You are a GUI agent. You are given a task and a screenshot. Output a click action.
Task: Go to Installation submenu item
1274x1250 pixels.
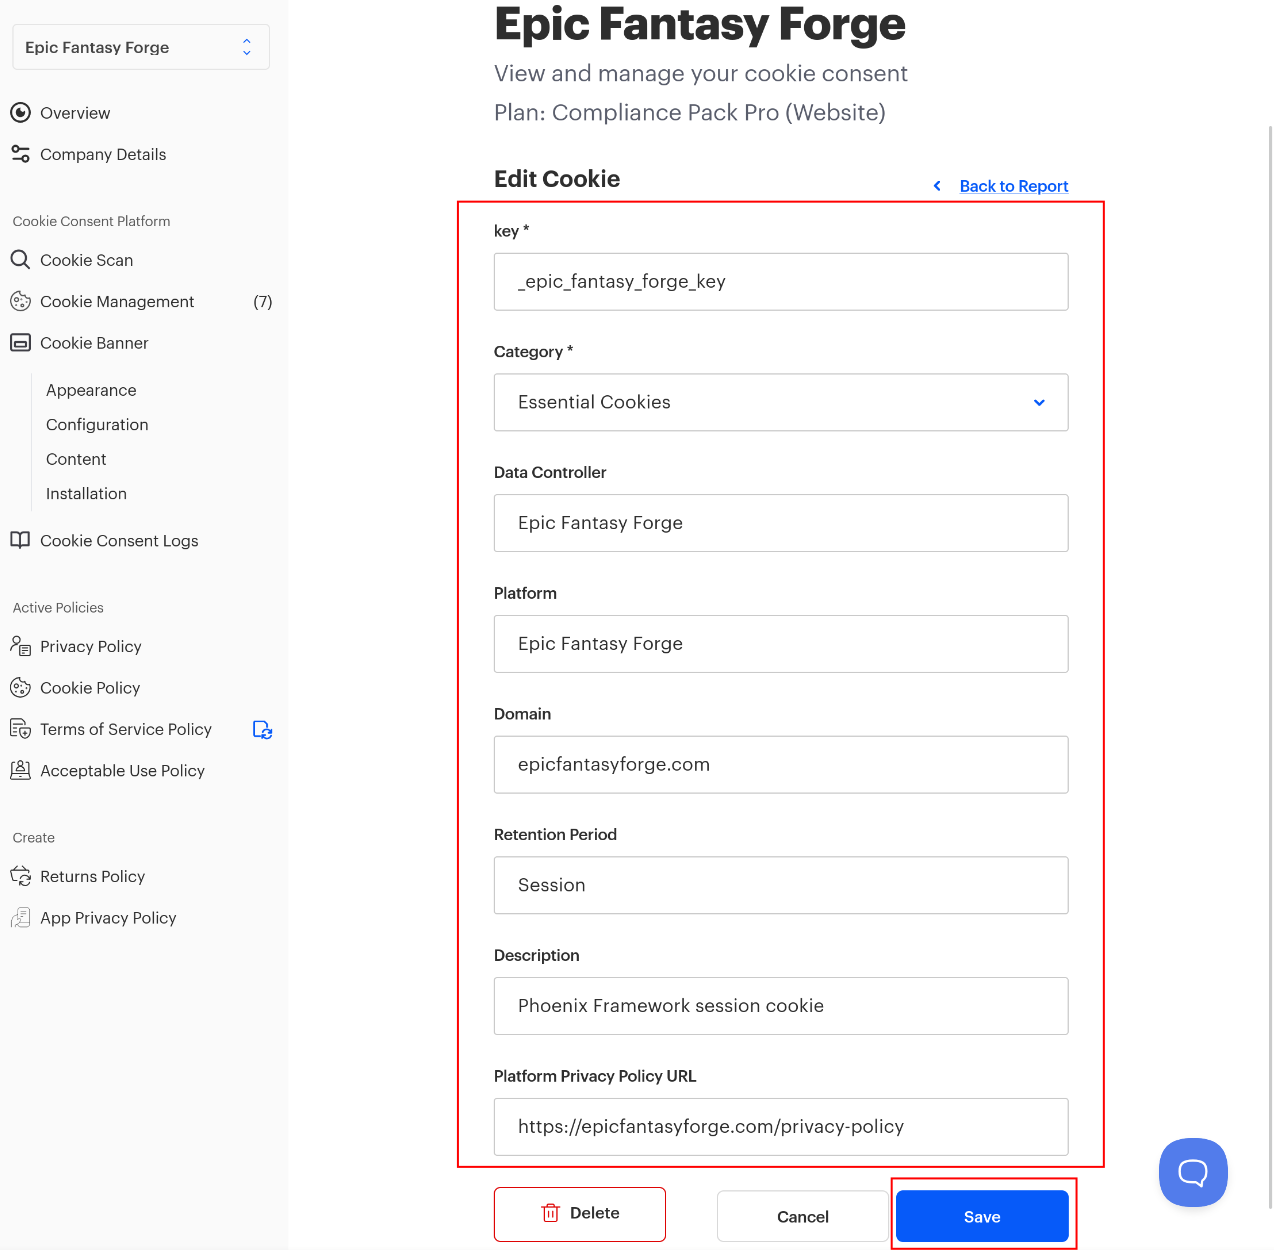pyautogui.click(x=86, y=494)
